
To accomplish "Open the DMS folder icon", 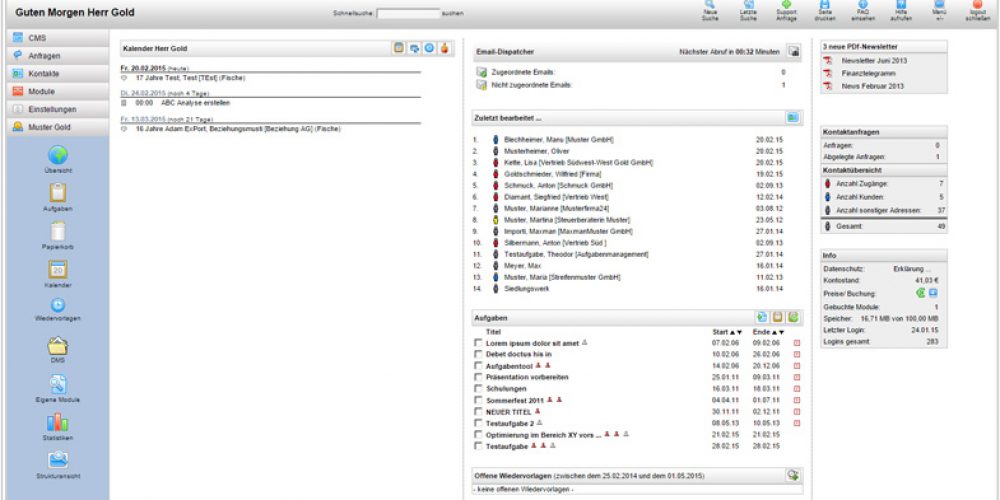I will tap(57, 346).
